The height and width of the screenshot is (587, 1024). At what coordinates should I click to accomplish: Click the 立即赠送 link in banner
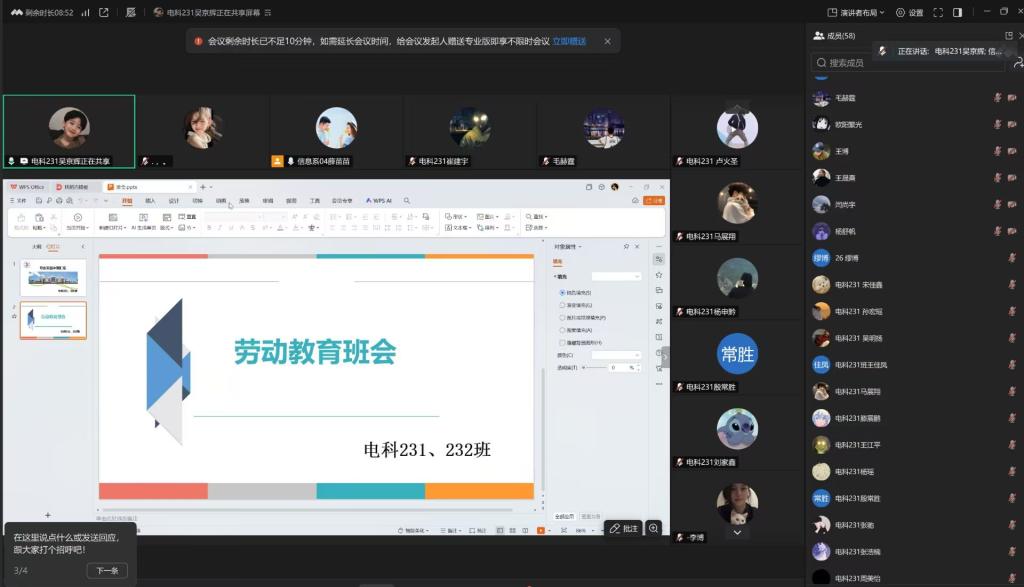click(x=569, y=41)
